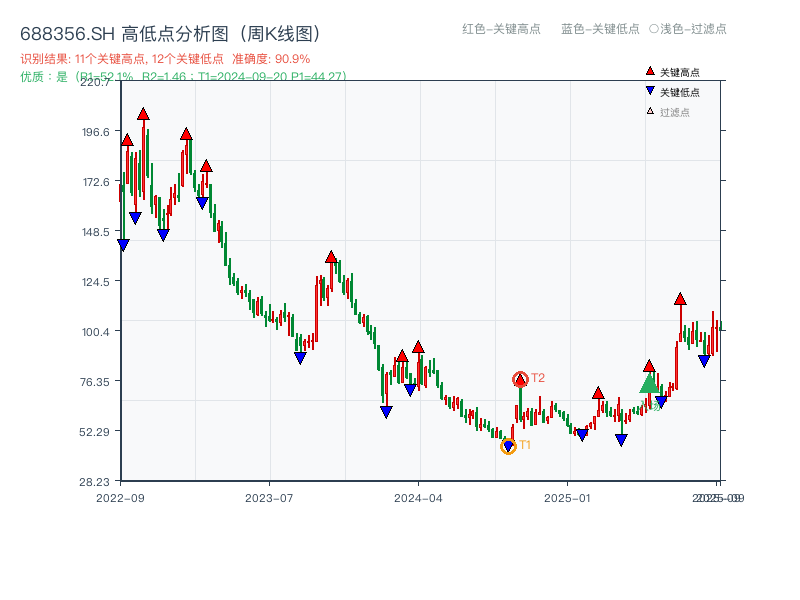Image resolution: width=800 pixels, height=600 pixels.
Task: Click the circled red triangle labeled T2
Action: click(521, 378)
